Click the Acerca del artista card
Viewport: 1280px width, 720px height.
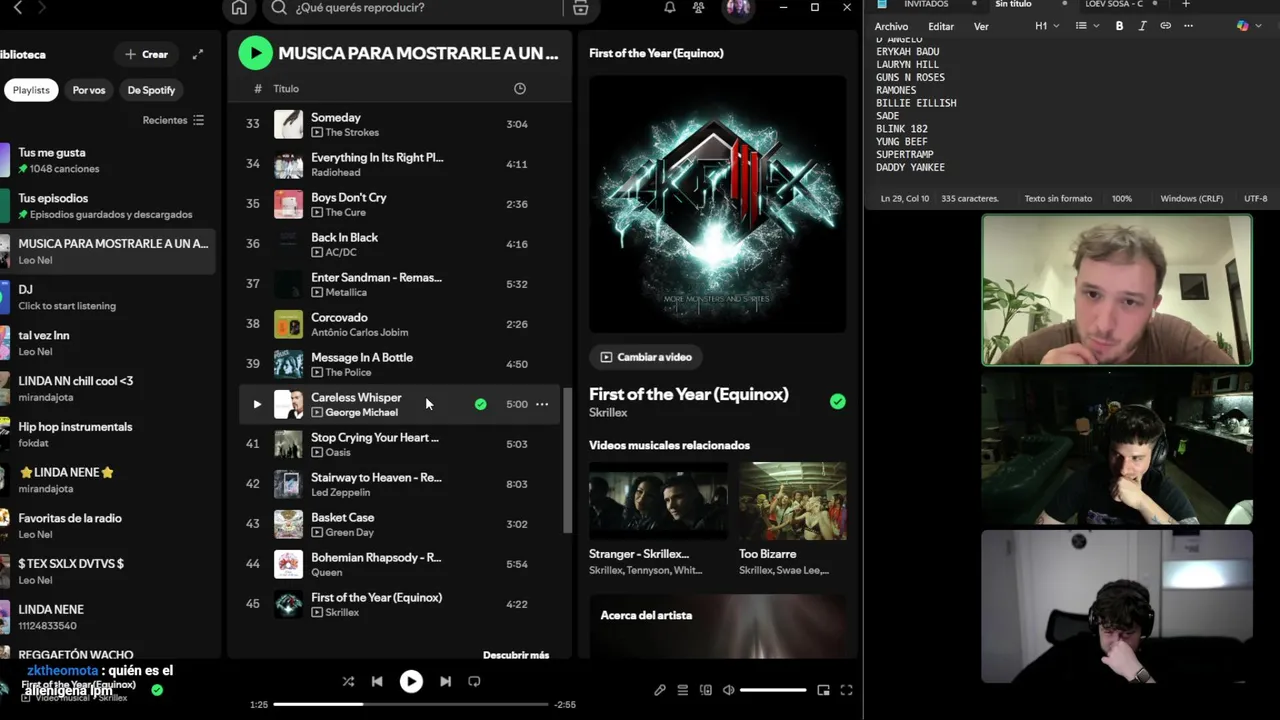[x=717, y=627]
